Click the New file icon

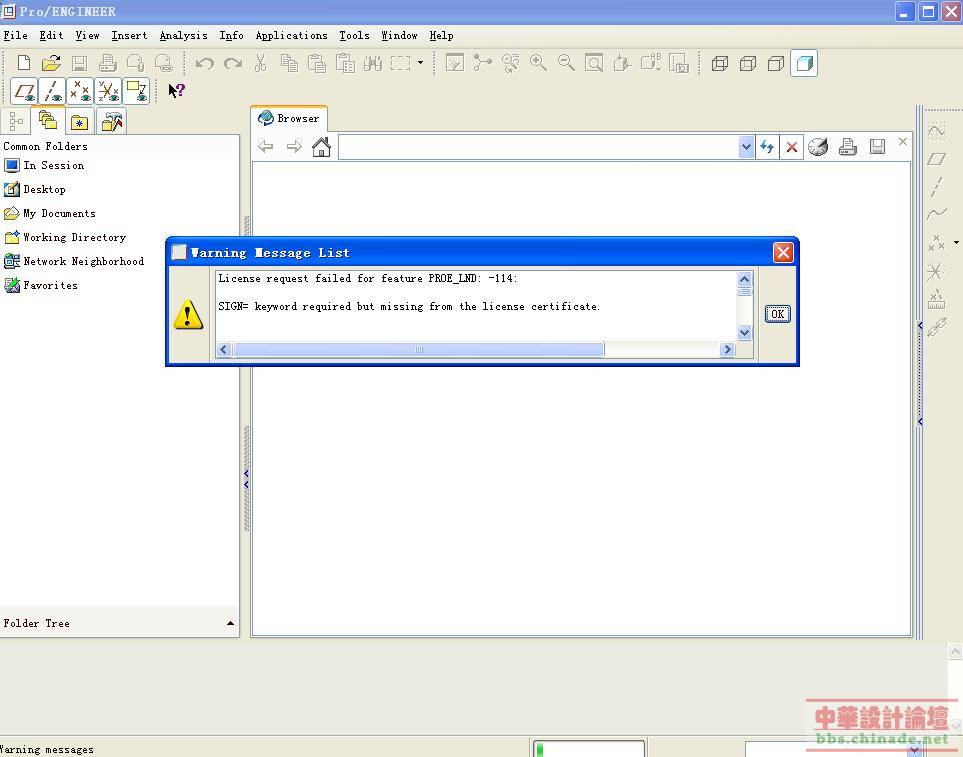[x=24, y=63]
